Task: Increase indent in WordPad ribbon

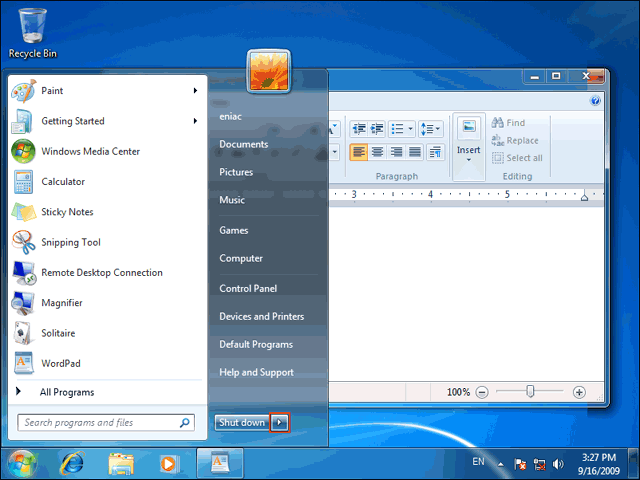Action: pyautogui.click(x=377, y=129)
